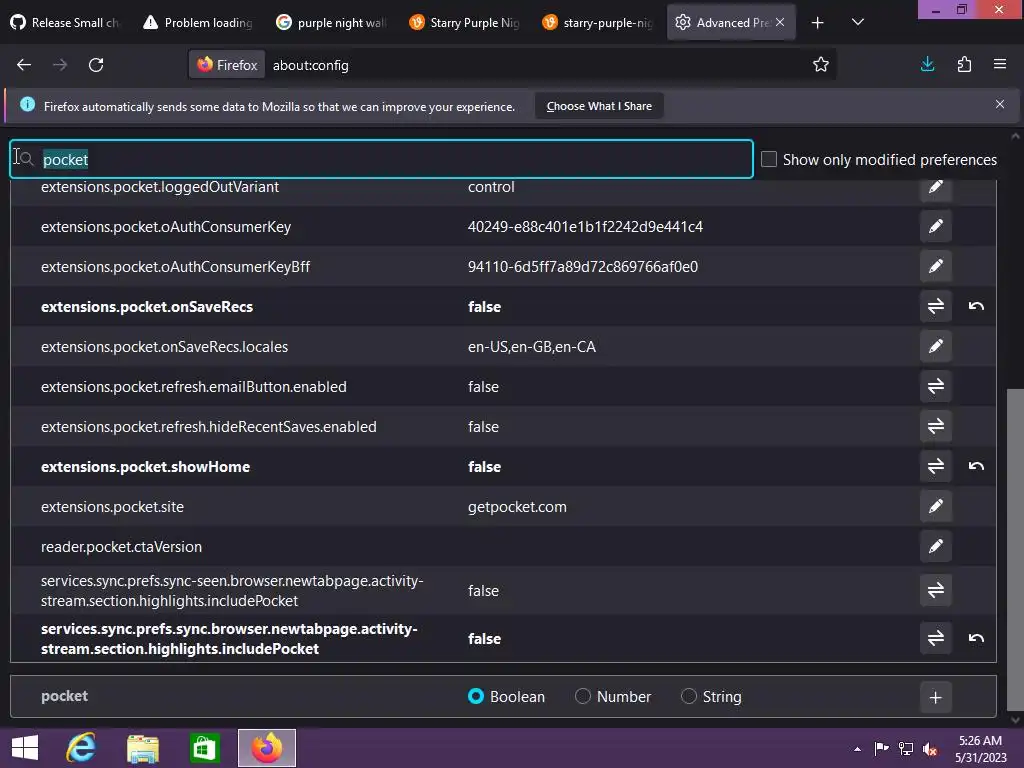This screenshot has height=768, width=1024.
Task: Switch to Starry Purple Nig tab
Action: 465,23
